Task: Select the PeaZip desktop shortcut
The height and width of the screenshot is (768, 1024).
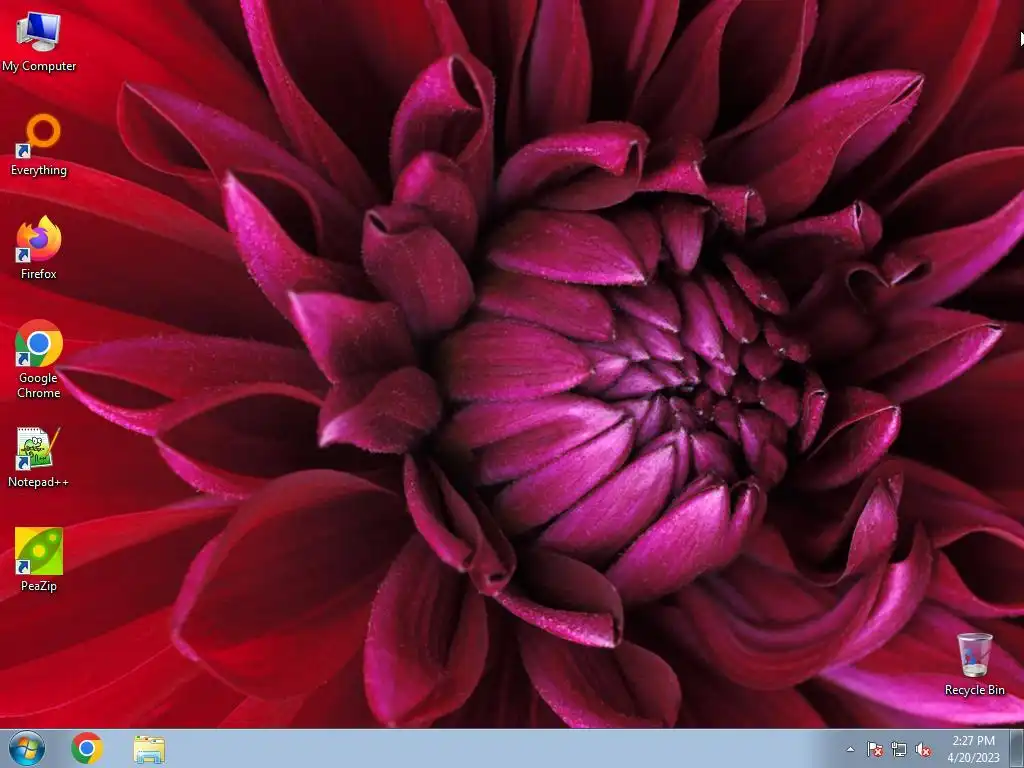Action: tap(39, 560)
